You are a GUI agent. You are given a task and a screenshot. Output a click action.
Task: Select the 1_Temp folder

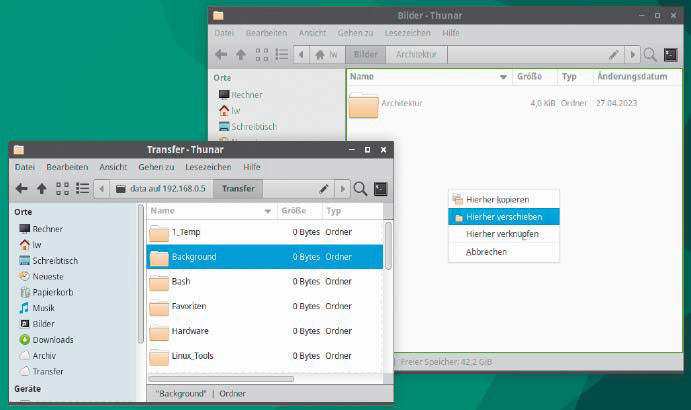coord(264,232)
